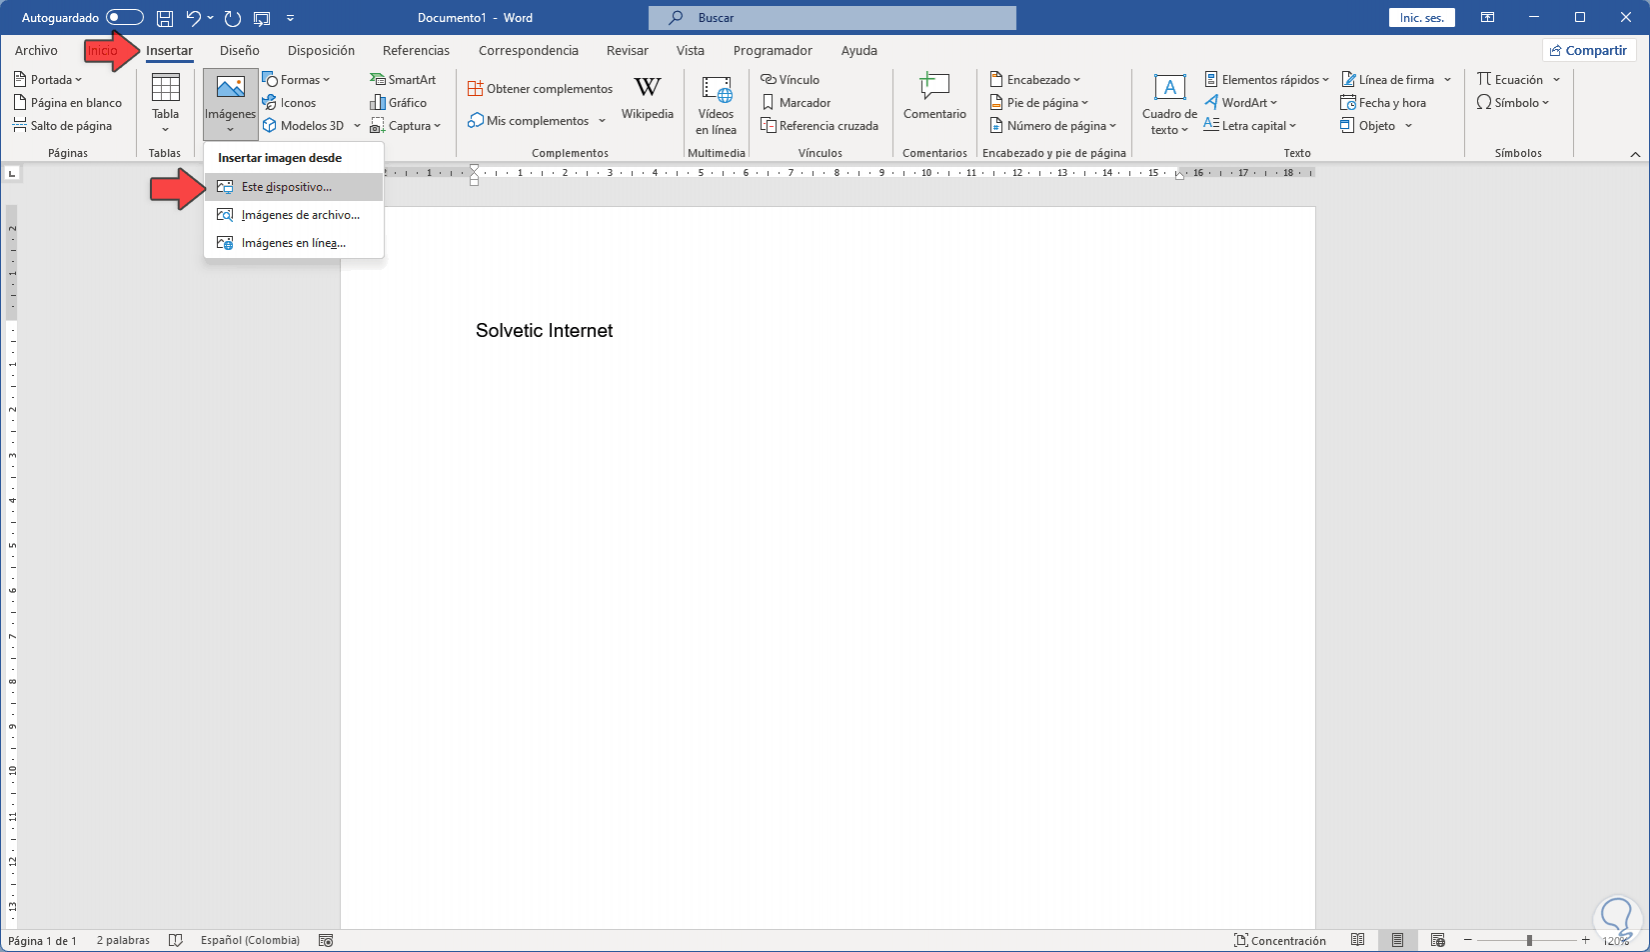This screenshot has width=1650, height=952.
Task: Choose Este dispositivo... from the menu
Action: pyautogui.click(x=294, y=187)
